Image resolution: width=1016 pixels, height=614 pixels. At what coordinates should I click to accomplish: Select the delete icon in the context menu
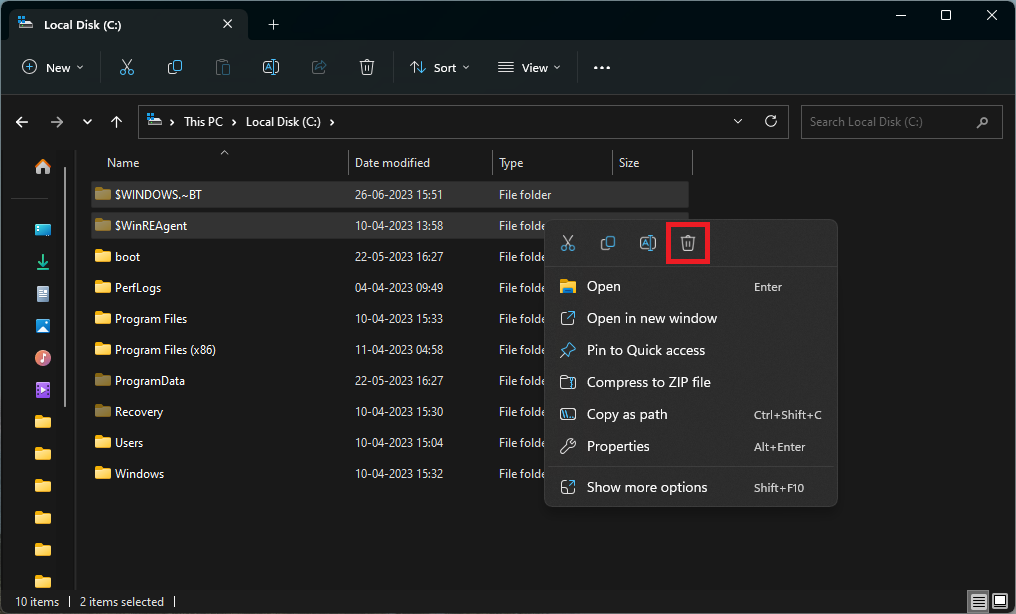click(x=687, y=242)
